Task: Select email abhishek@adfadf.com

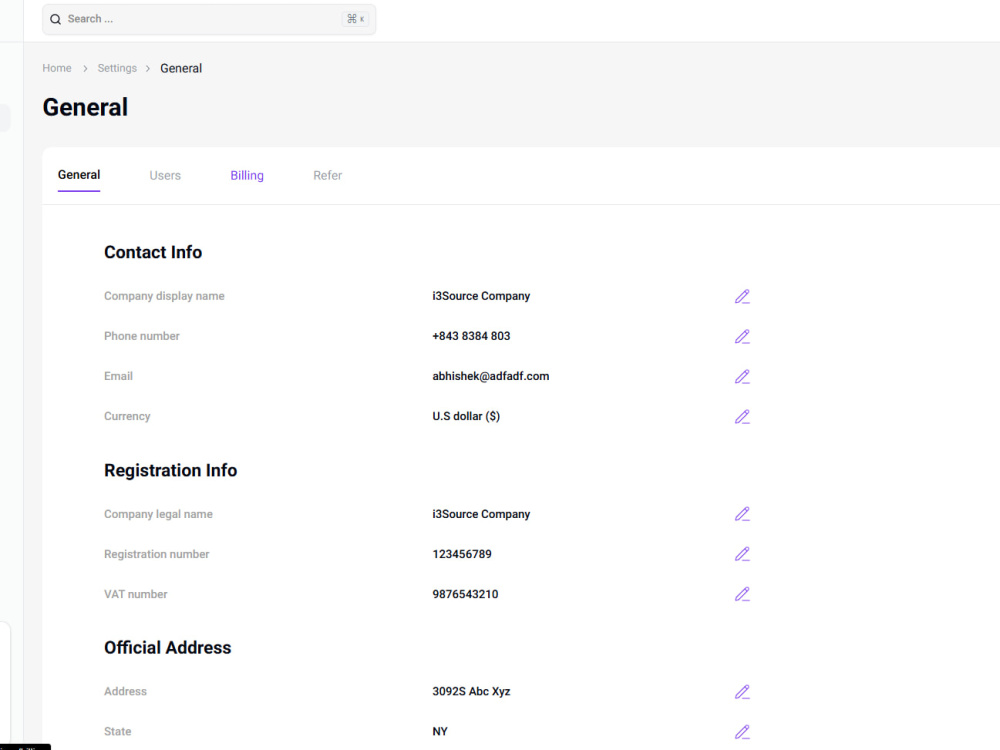Action: 490,376
